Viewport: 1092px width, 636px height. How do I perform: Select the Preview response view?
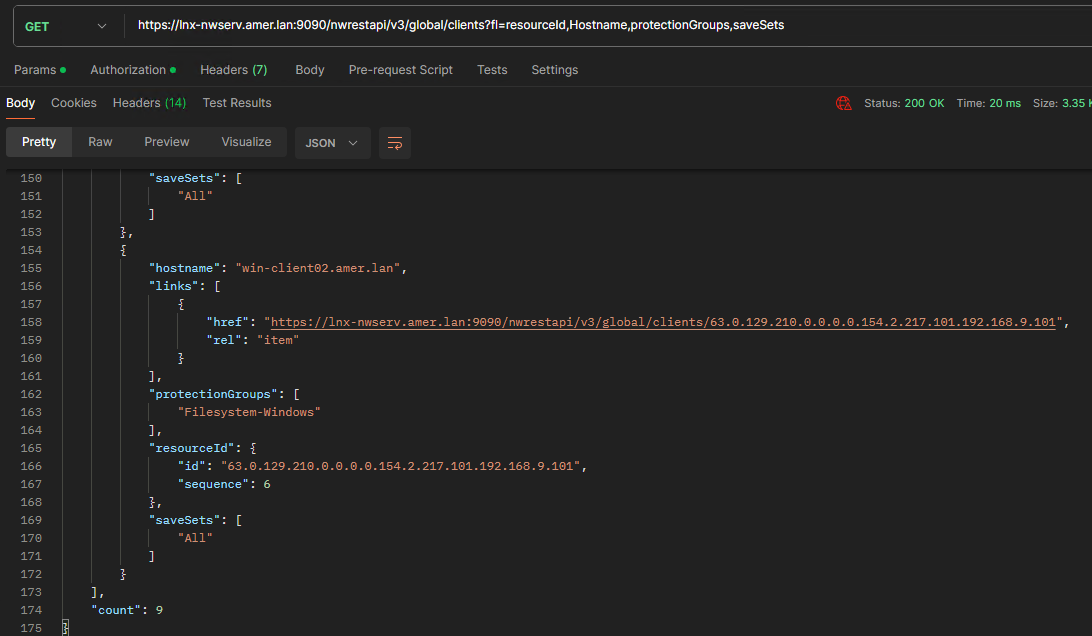click(167, 142)
